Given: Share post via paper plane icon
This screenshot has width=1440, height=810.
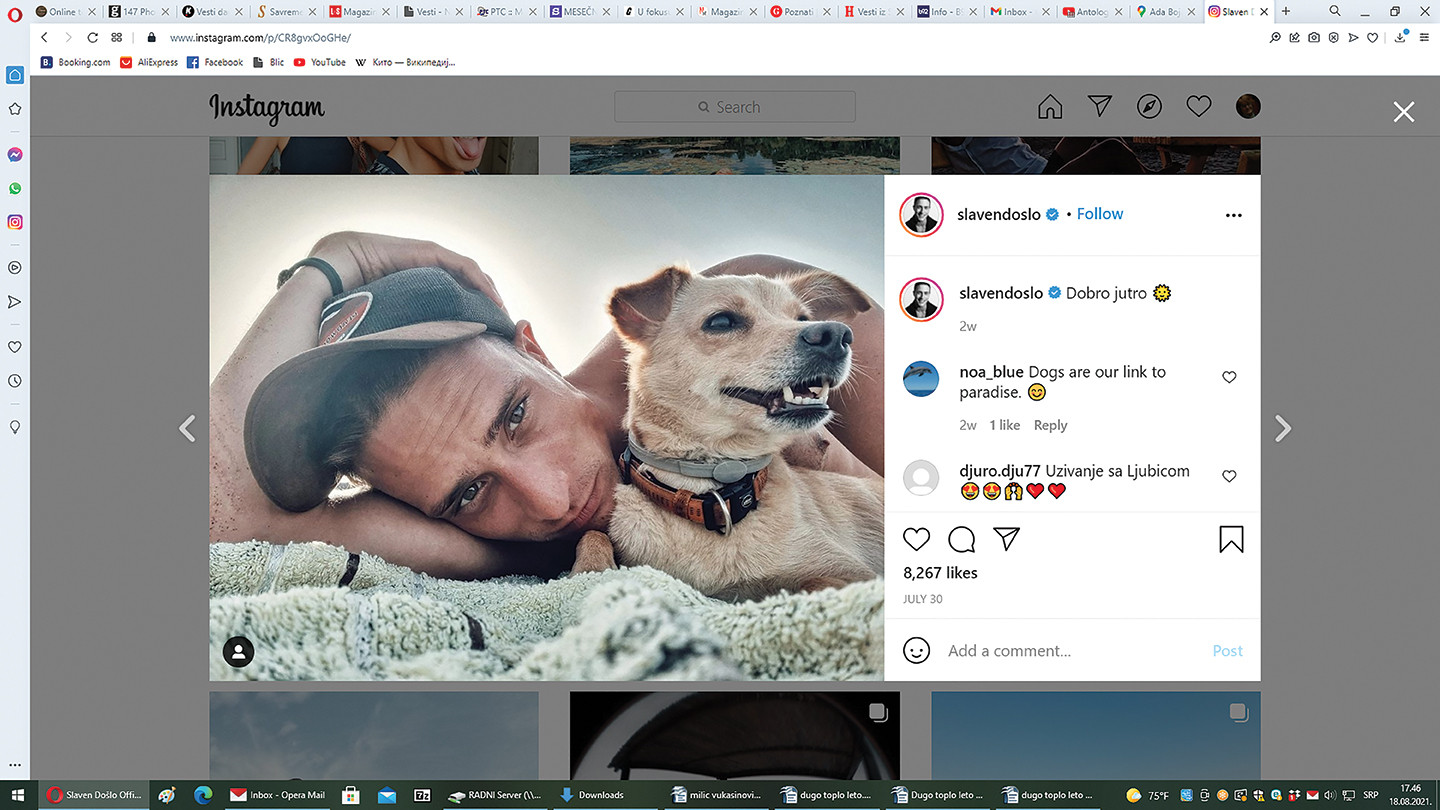Looking at the screenshot, I should point(1006,540).
